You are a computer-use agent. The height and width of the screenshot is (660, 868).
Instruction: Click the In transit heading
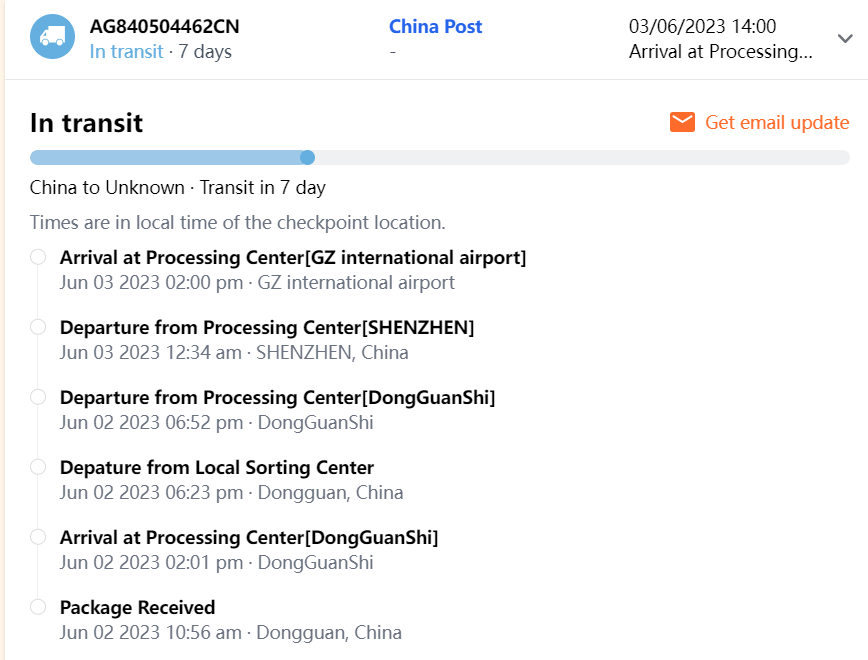pos(86,123)
